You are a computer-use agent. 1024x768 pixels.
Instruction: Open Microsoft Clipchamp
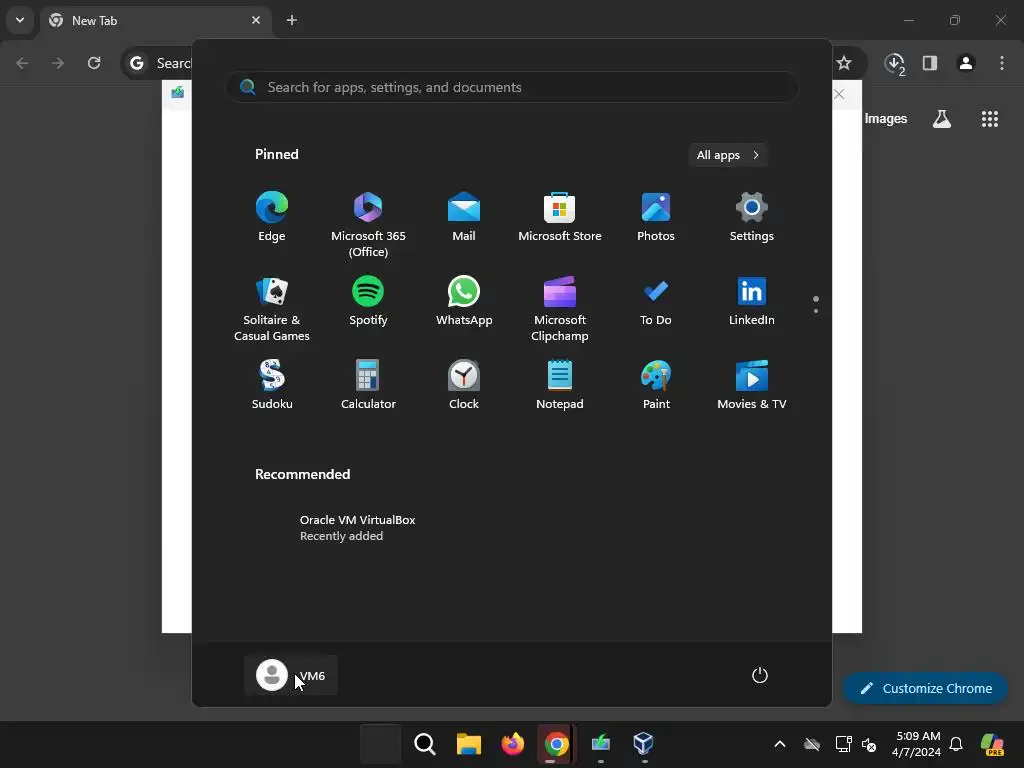(x=560, y=309)
